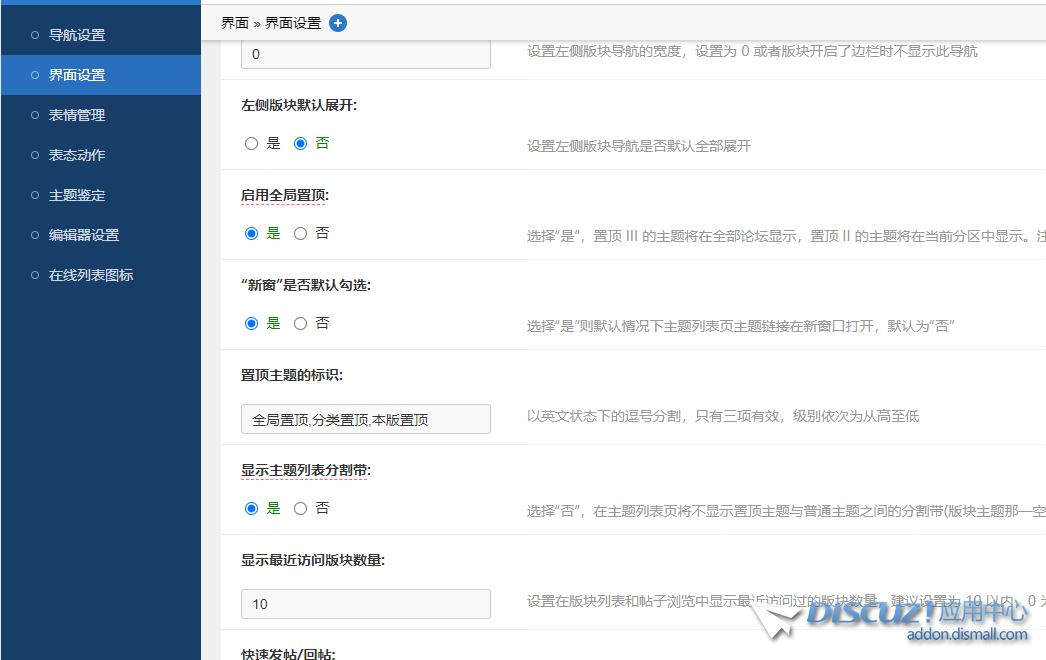The height and width of the screenshot is (660, 1046).
Task: Set “新窗”是否默认勾选 to 否
Action: pos(300,324)
